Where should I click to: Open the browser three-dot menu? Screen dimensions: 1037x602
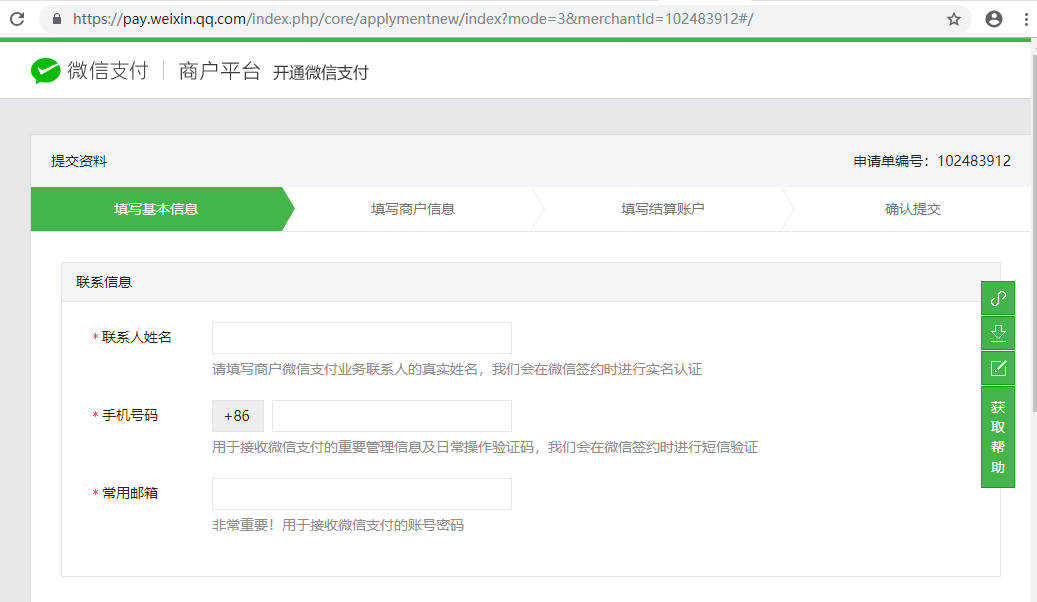pos(1026,19)
